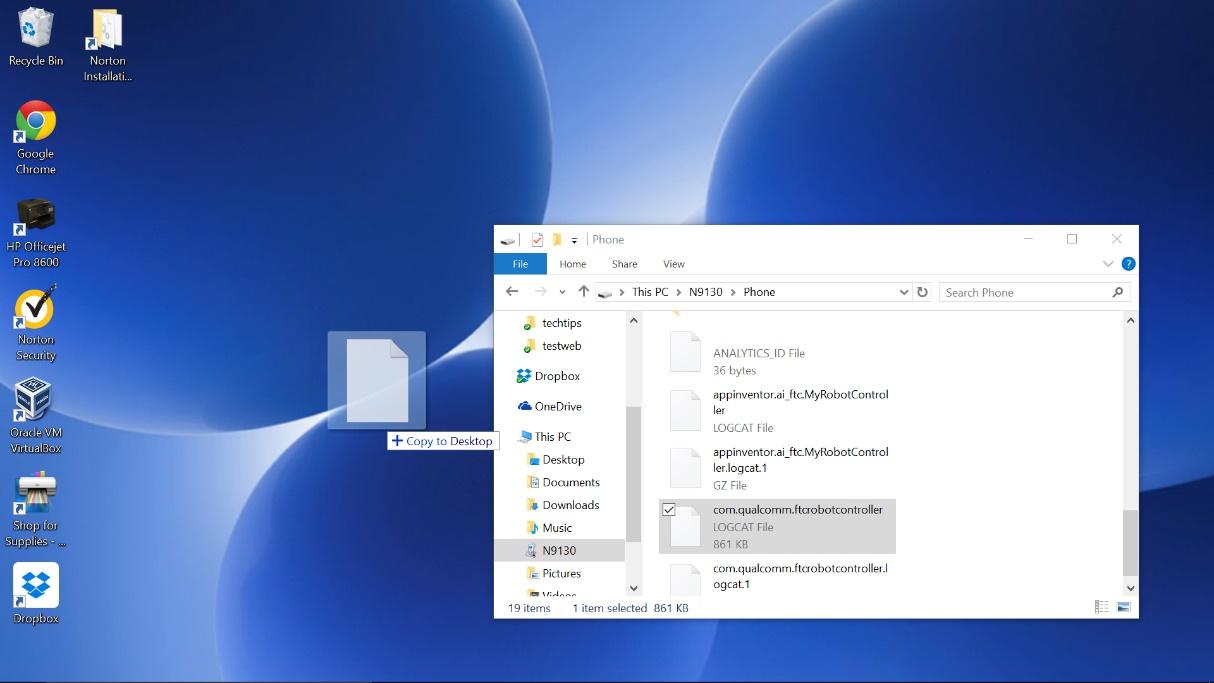Click Phone in address breadcrumb
Image resolution: width=1214 pixels, height=683 pixels.
click(759, 292)
